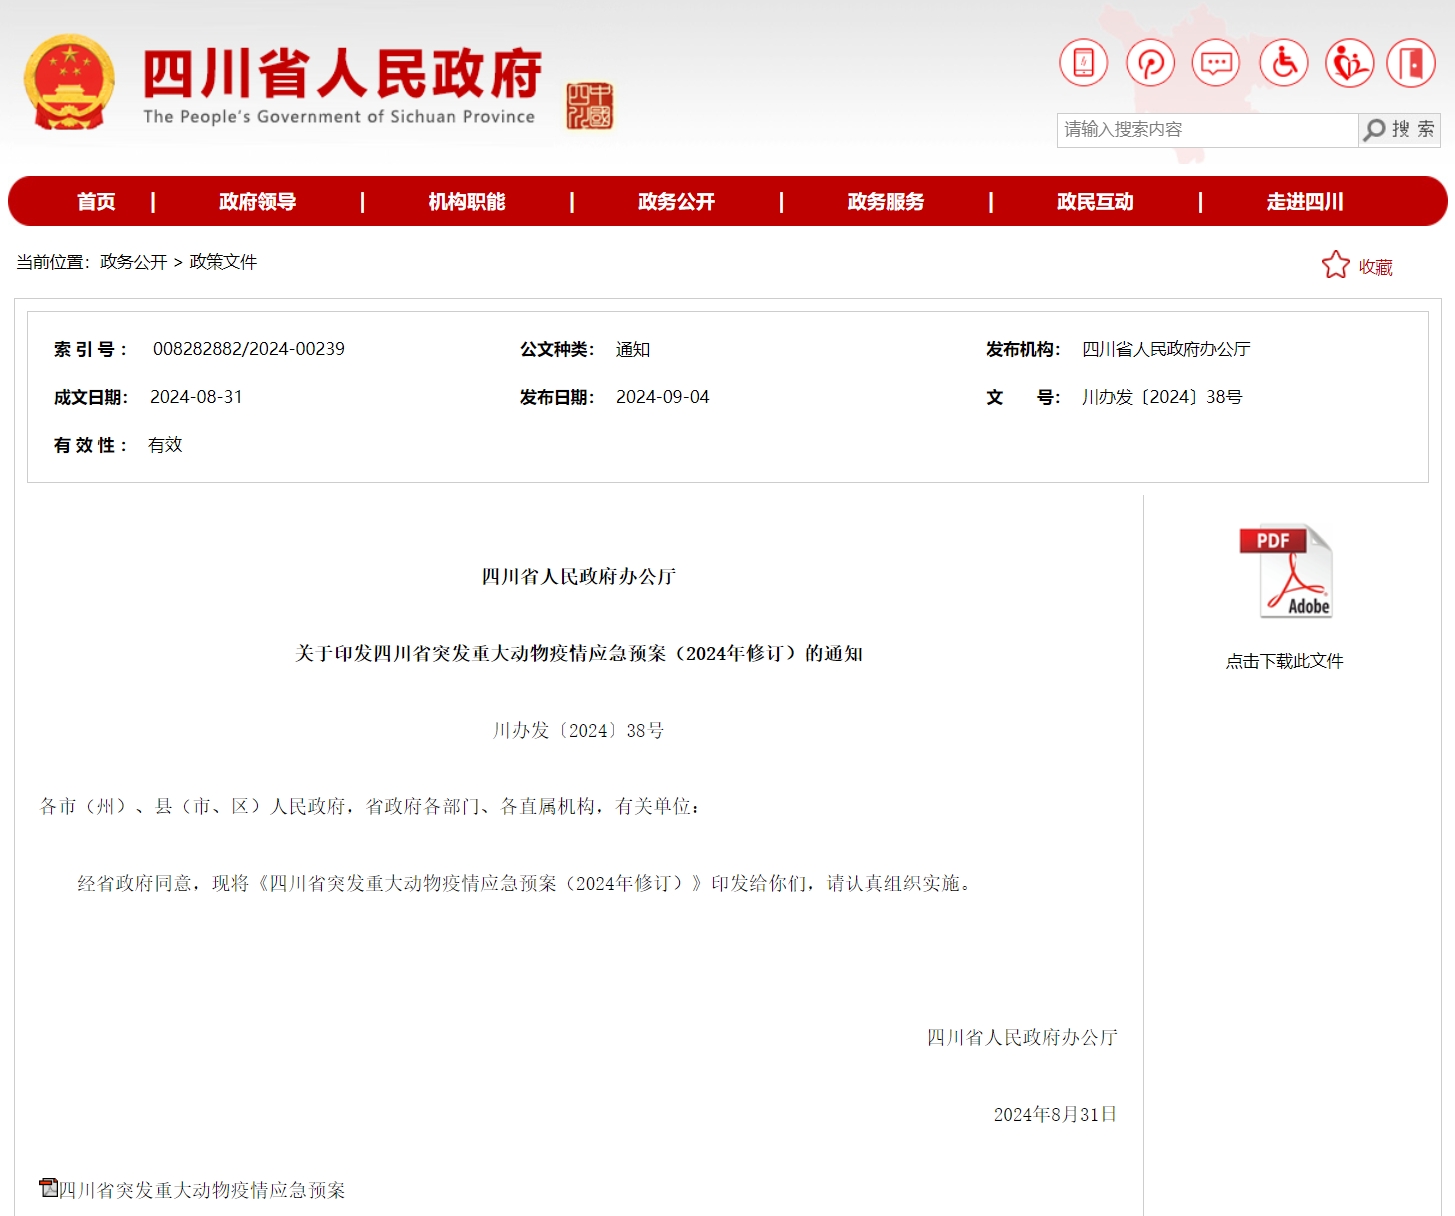The height and width of the screenshot is (1216, 1455).
Task: Click the 点击下载此文件 download link
Action: [1284, 661]
